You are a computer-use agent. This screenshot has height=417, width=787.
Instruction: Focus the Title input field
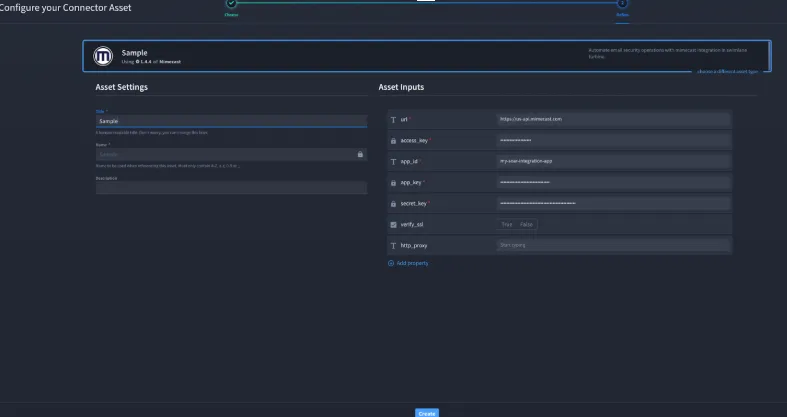click(231, 121)
